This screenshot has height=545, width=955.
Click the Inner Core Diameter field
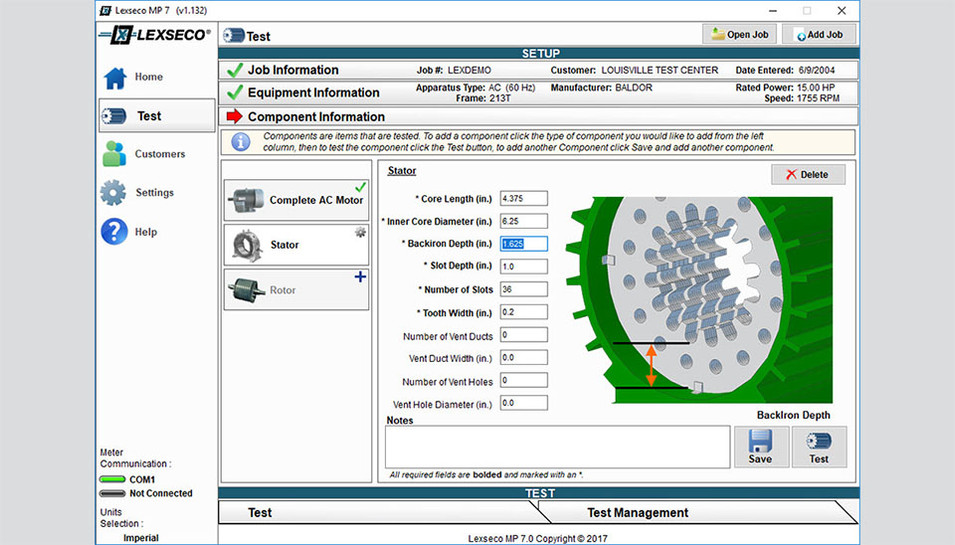tap(524, 221)
